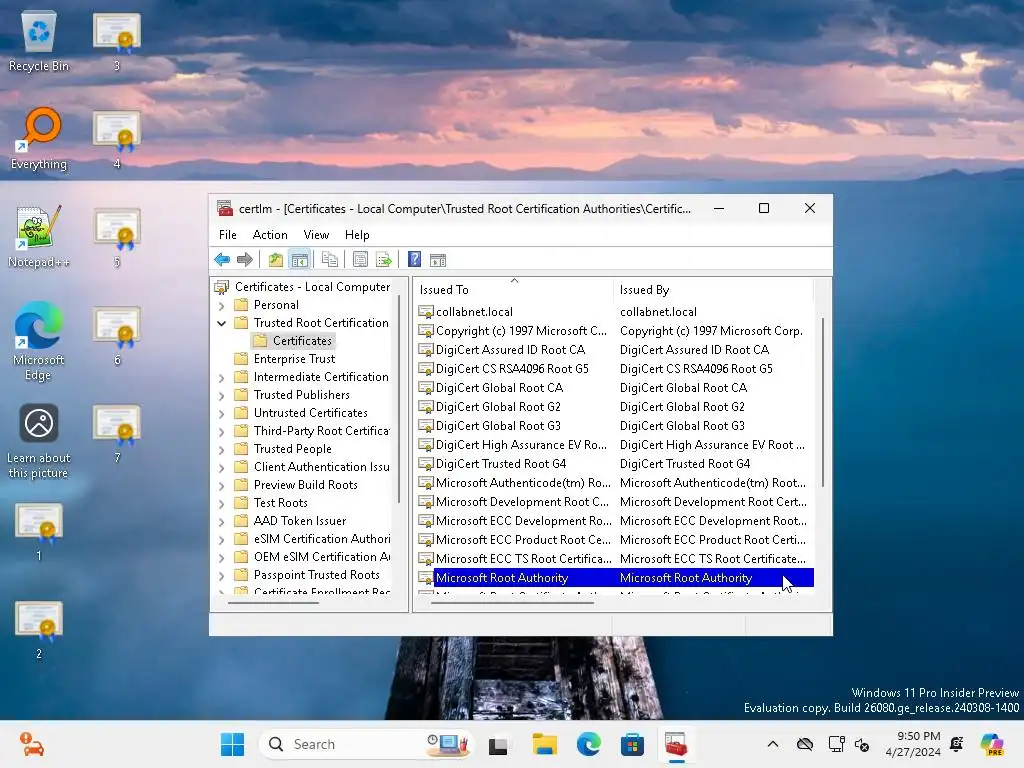Image resolution: width=1024 pixels, height=768 pixels.
Task: Open the File menu
Action: click(227, 234)
